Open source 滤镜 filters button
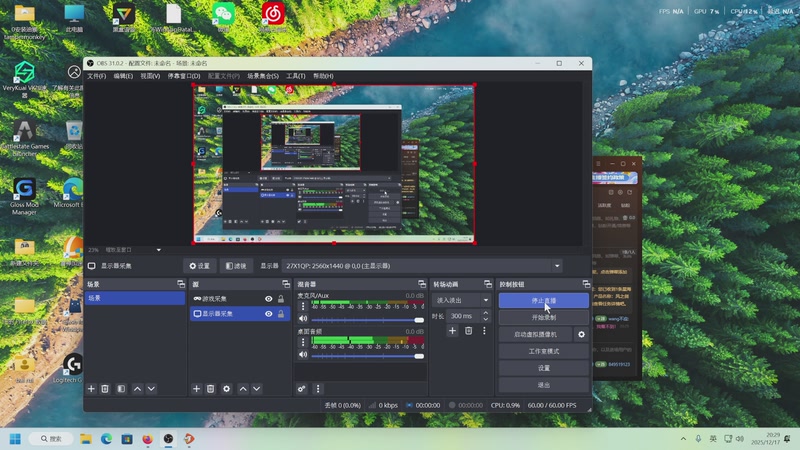 pyautogui.click(x=236, y=266)
